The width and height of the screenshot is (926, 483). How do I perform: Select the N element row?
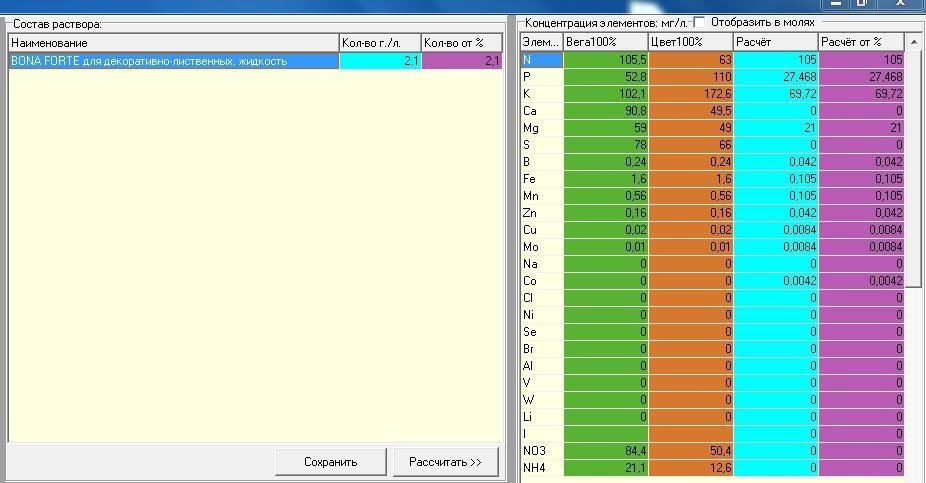click(712, 60)
